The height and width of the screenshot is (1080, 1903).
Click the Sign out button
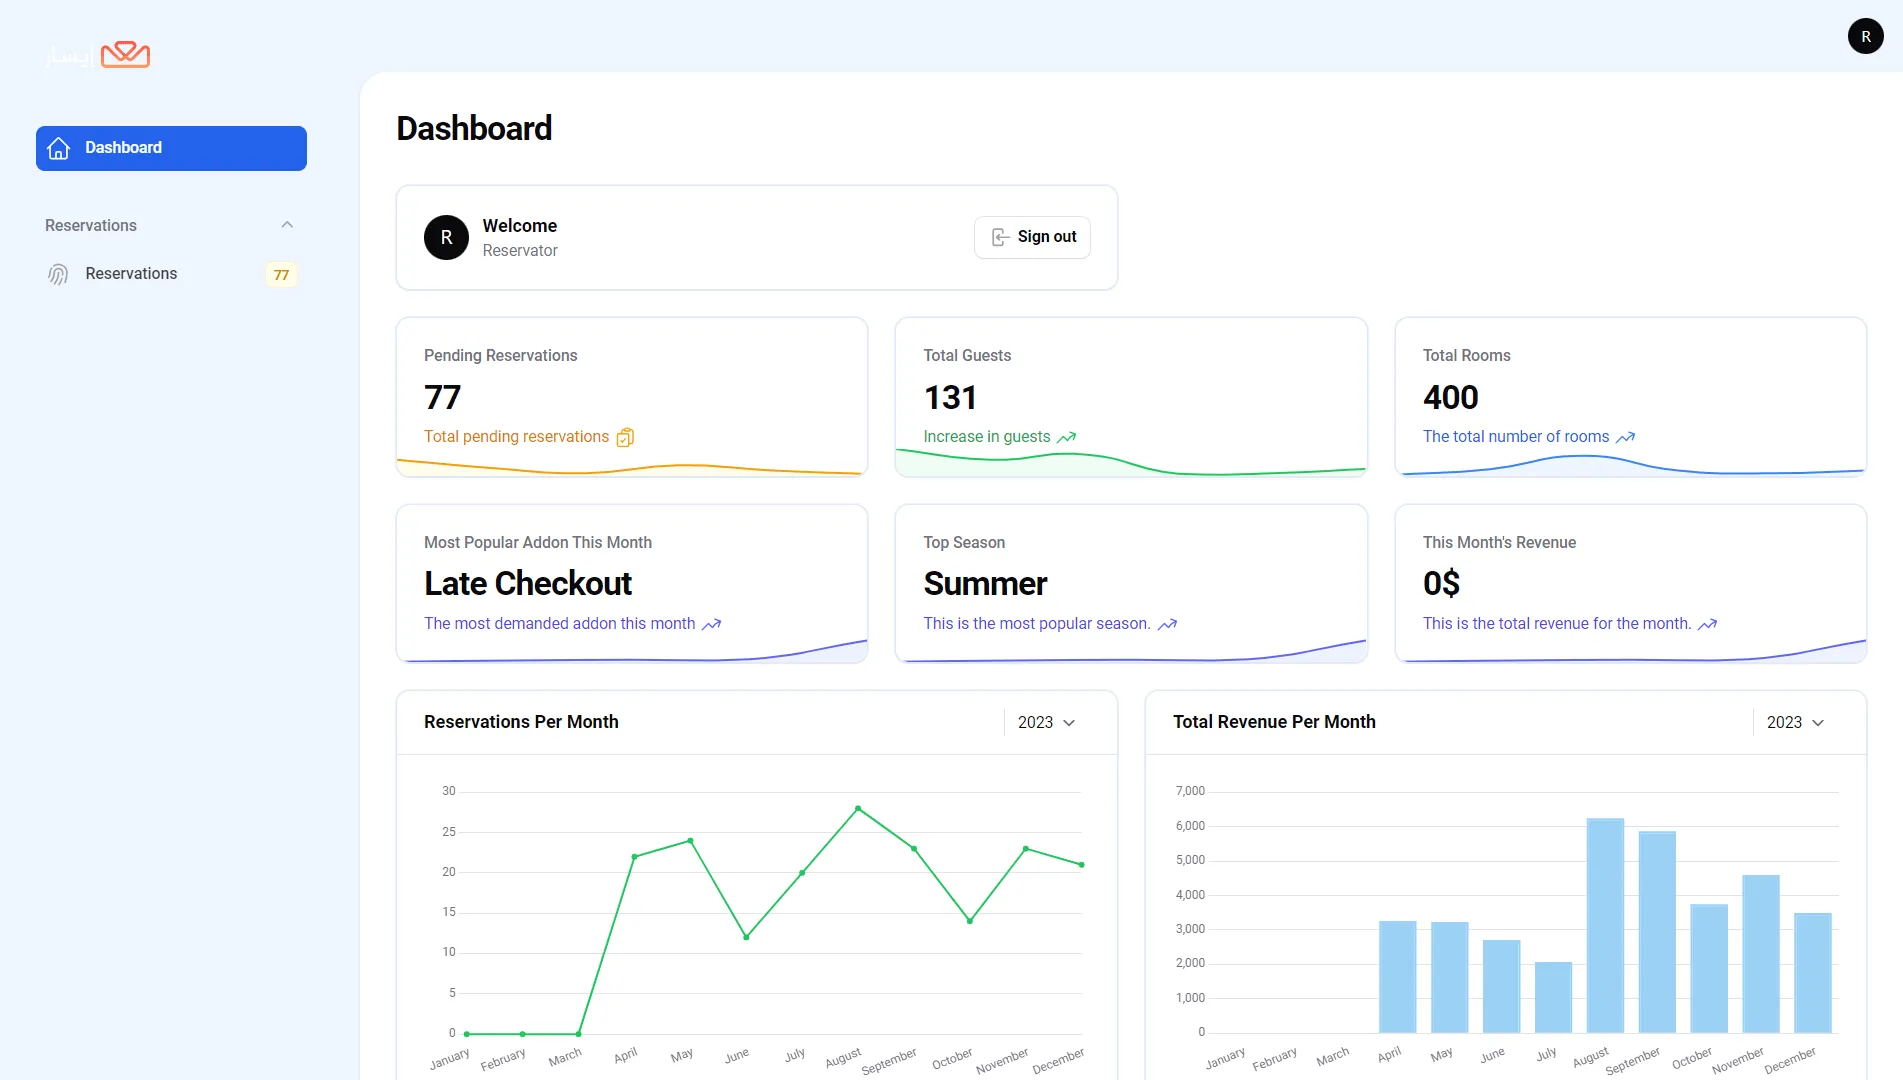coord(1032,237)
